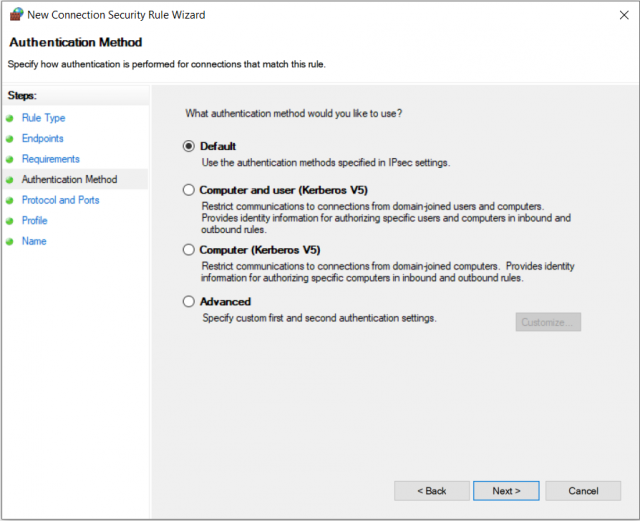Close the wizard window with X
Screen dimensions: 640x521
[x=624, y=15]
